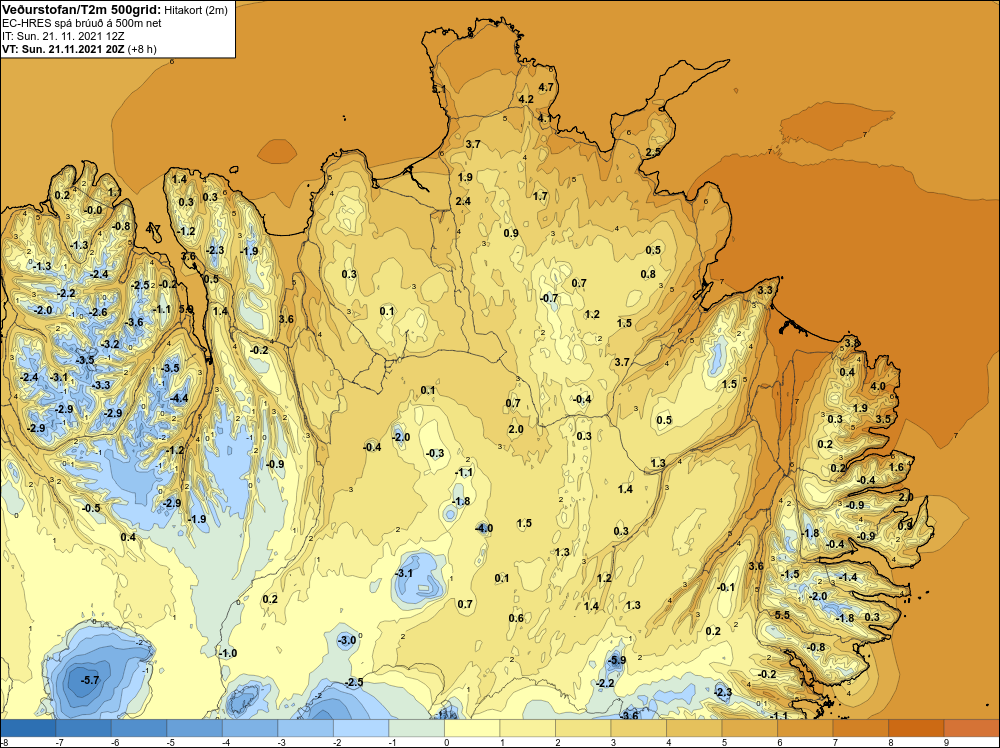
Task: Click the '2.5' temperature value
Action: pyautogui.click(x=653, y=152)
